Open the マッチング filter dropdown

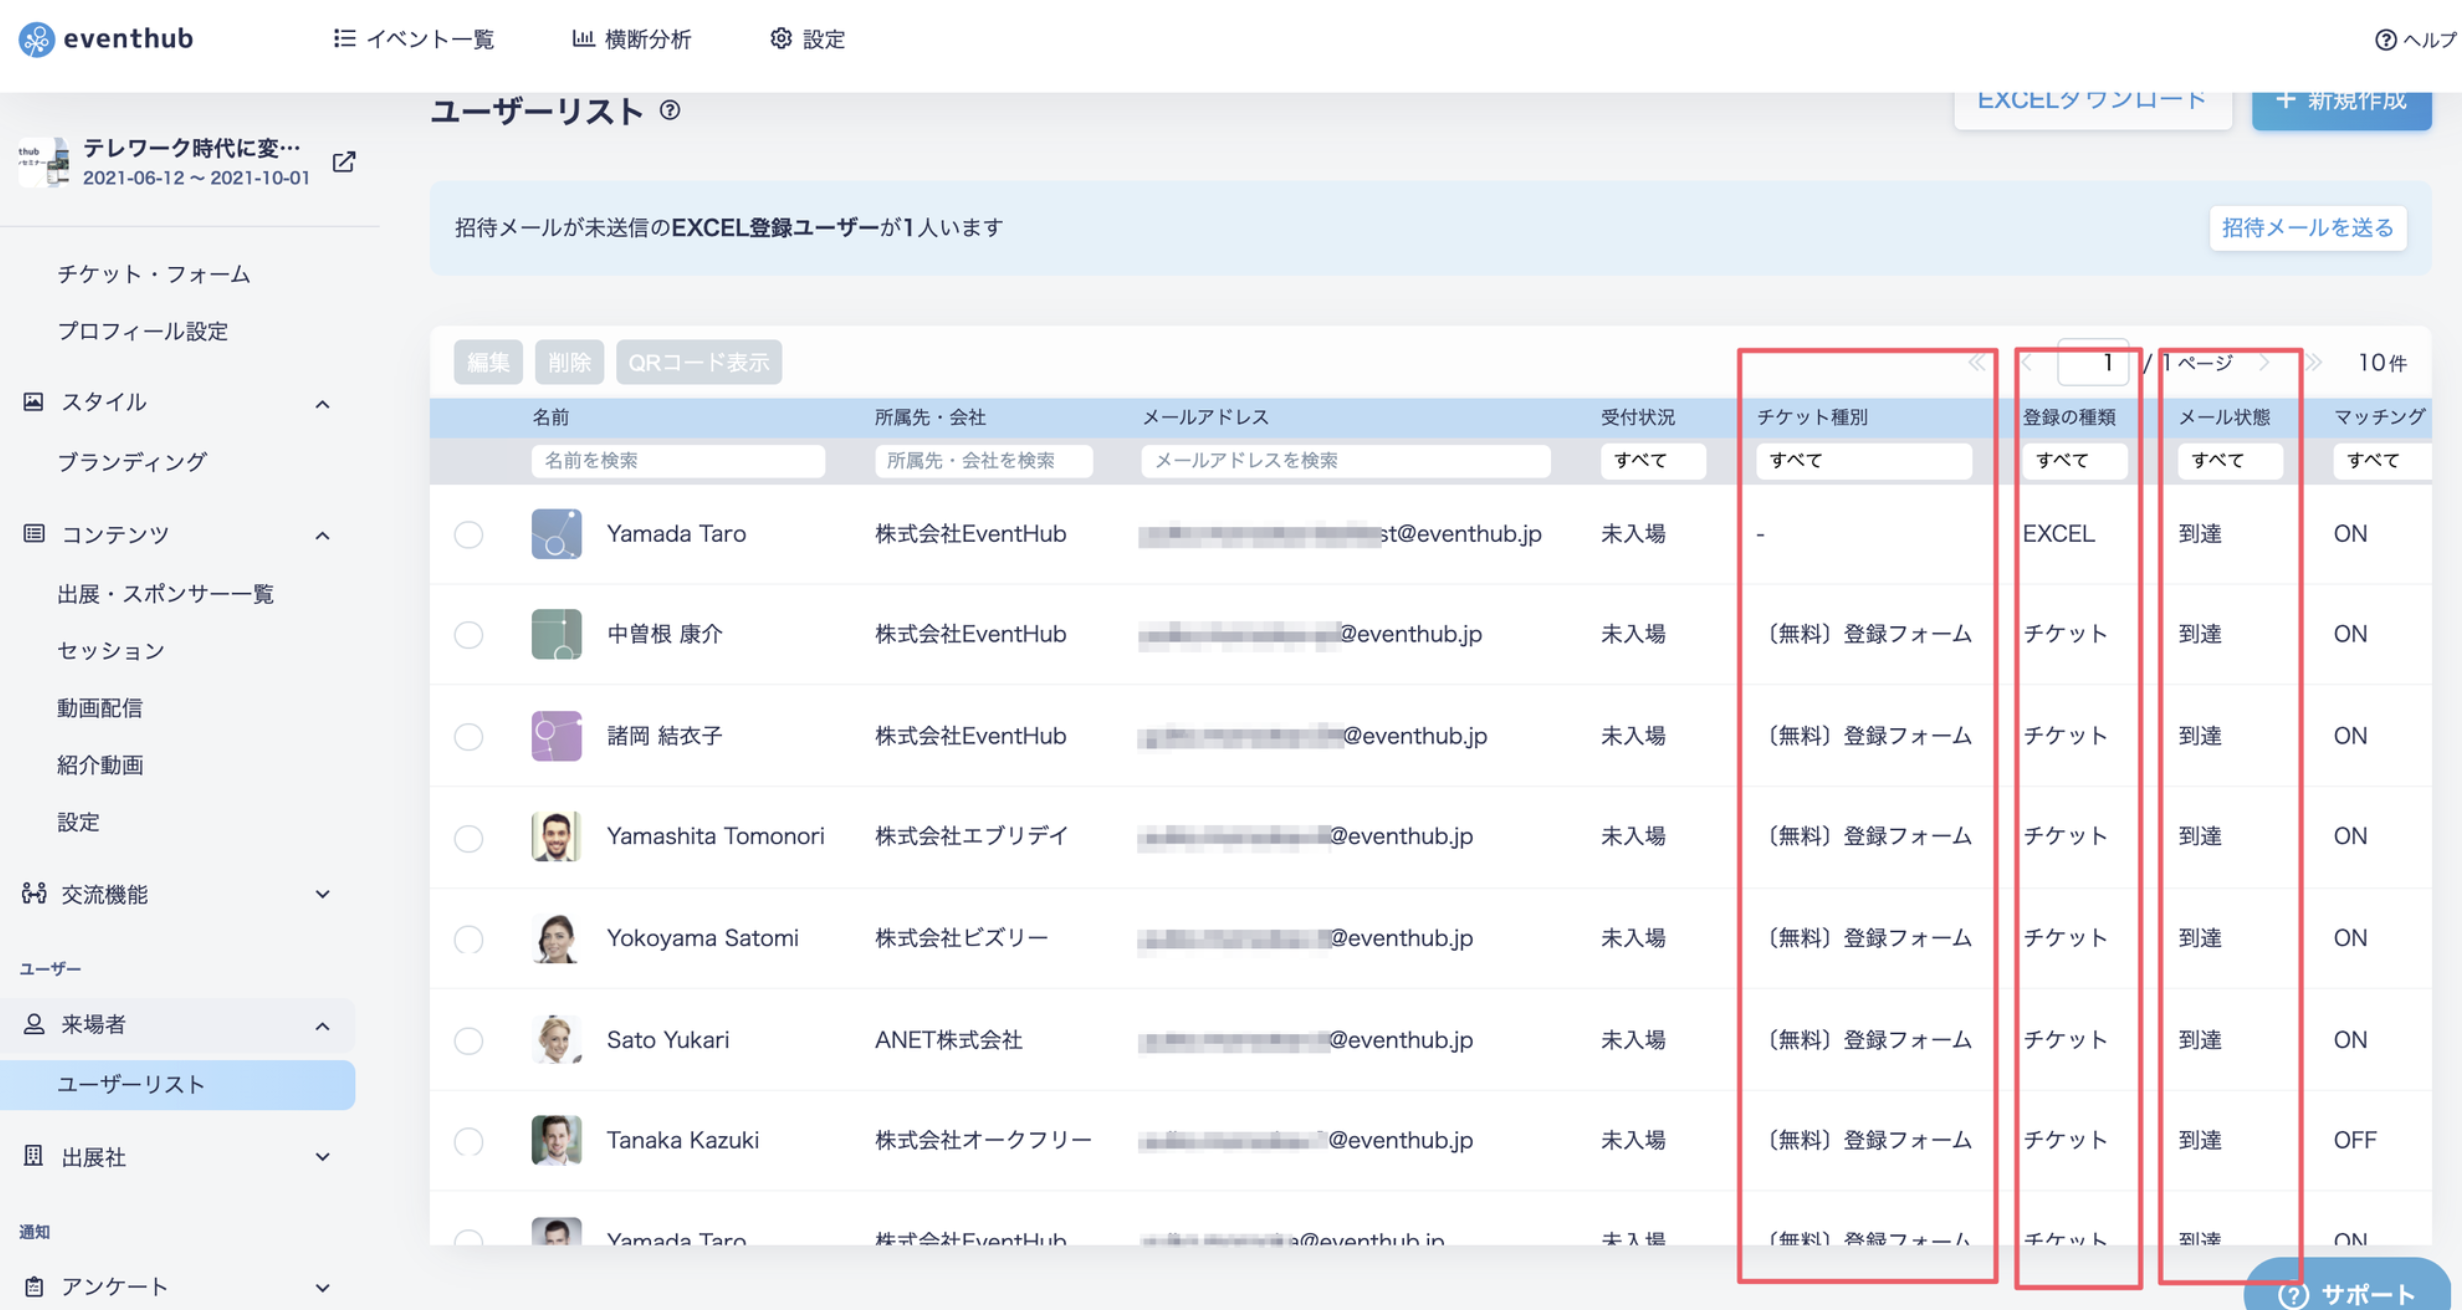point(2382,460)
